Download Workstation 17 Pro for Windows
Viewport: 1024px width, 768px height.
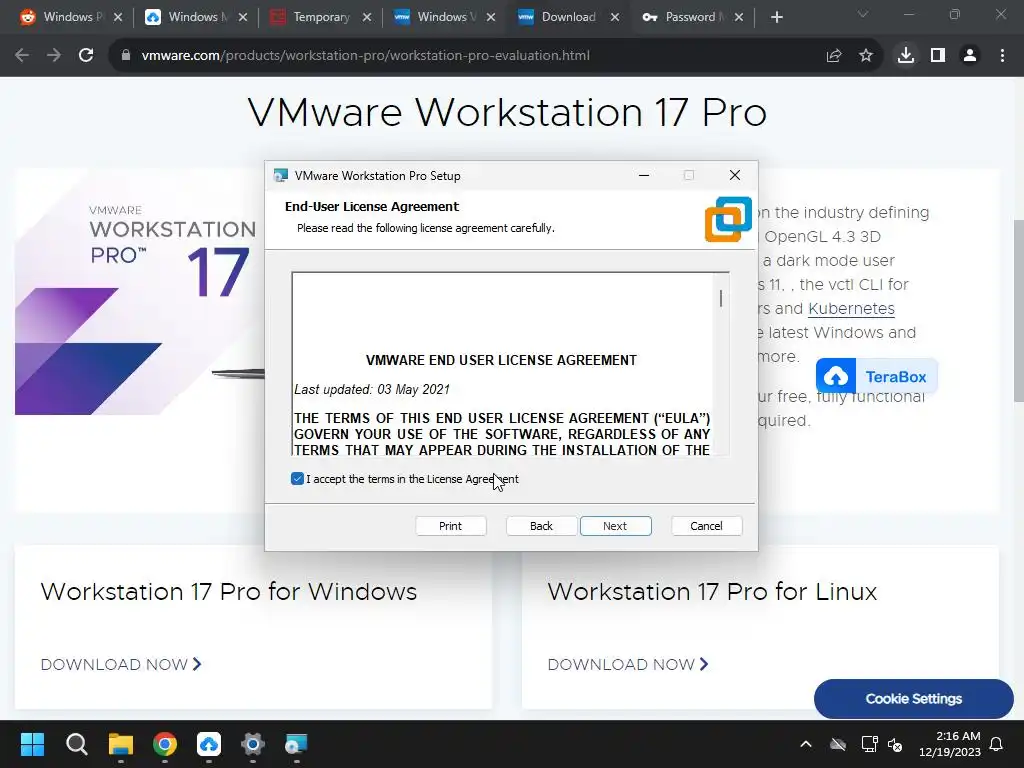coord(121,664)
